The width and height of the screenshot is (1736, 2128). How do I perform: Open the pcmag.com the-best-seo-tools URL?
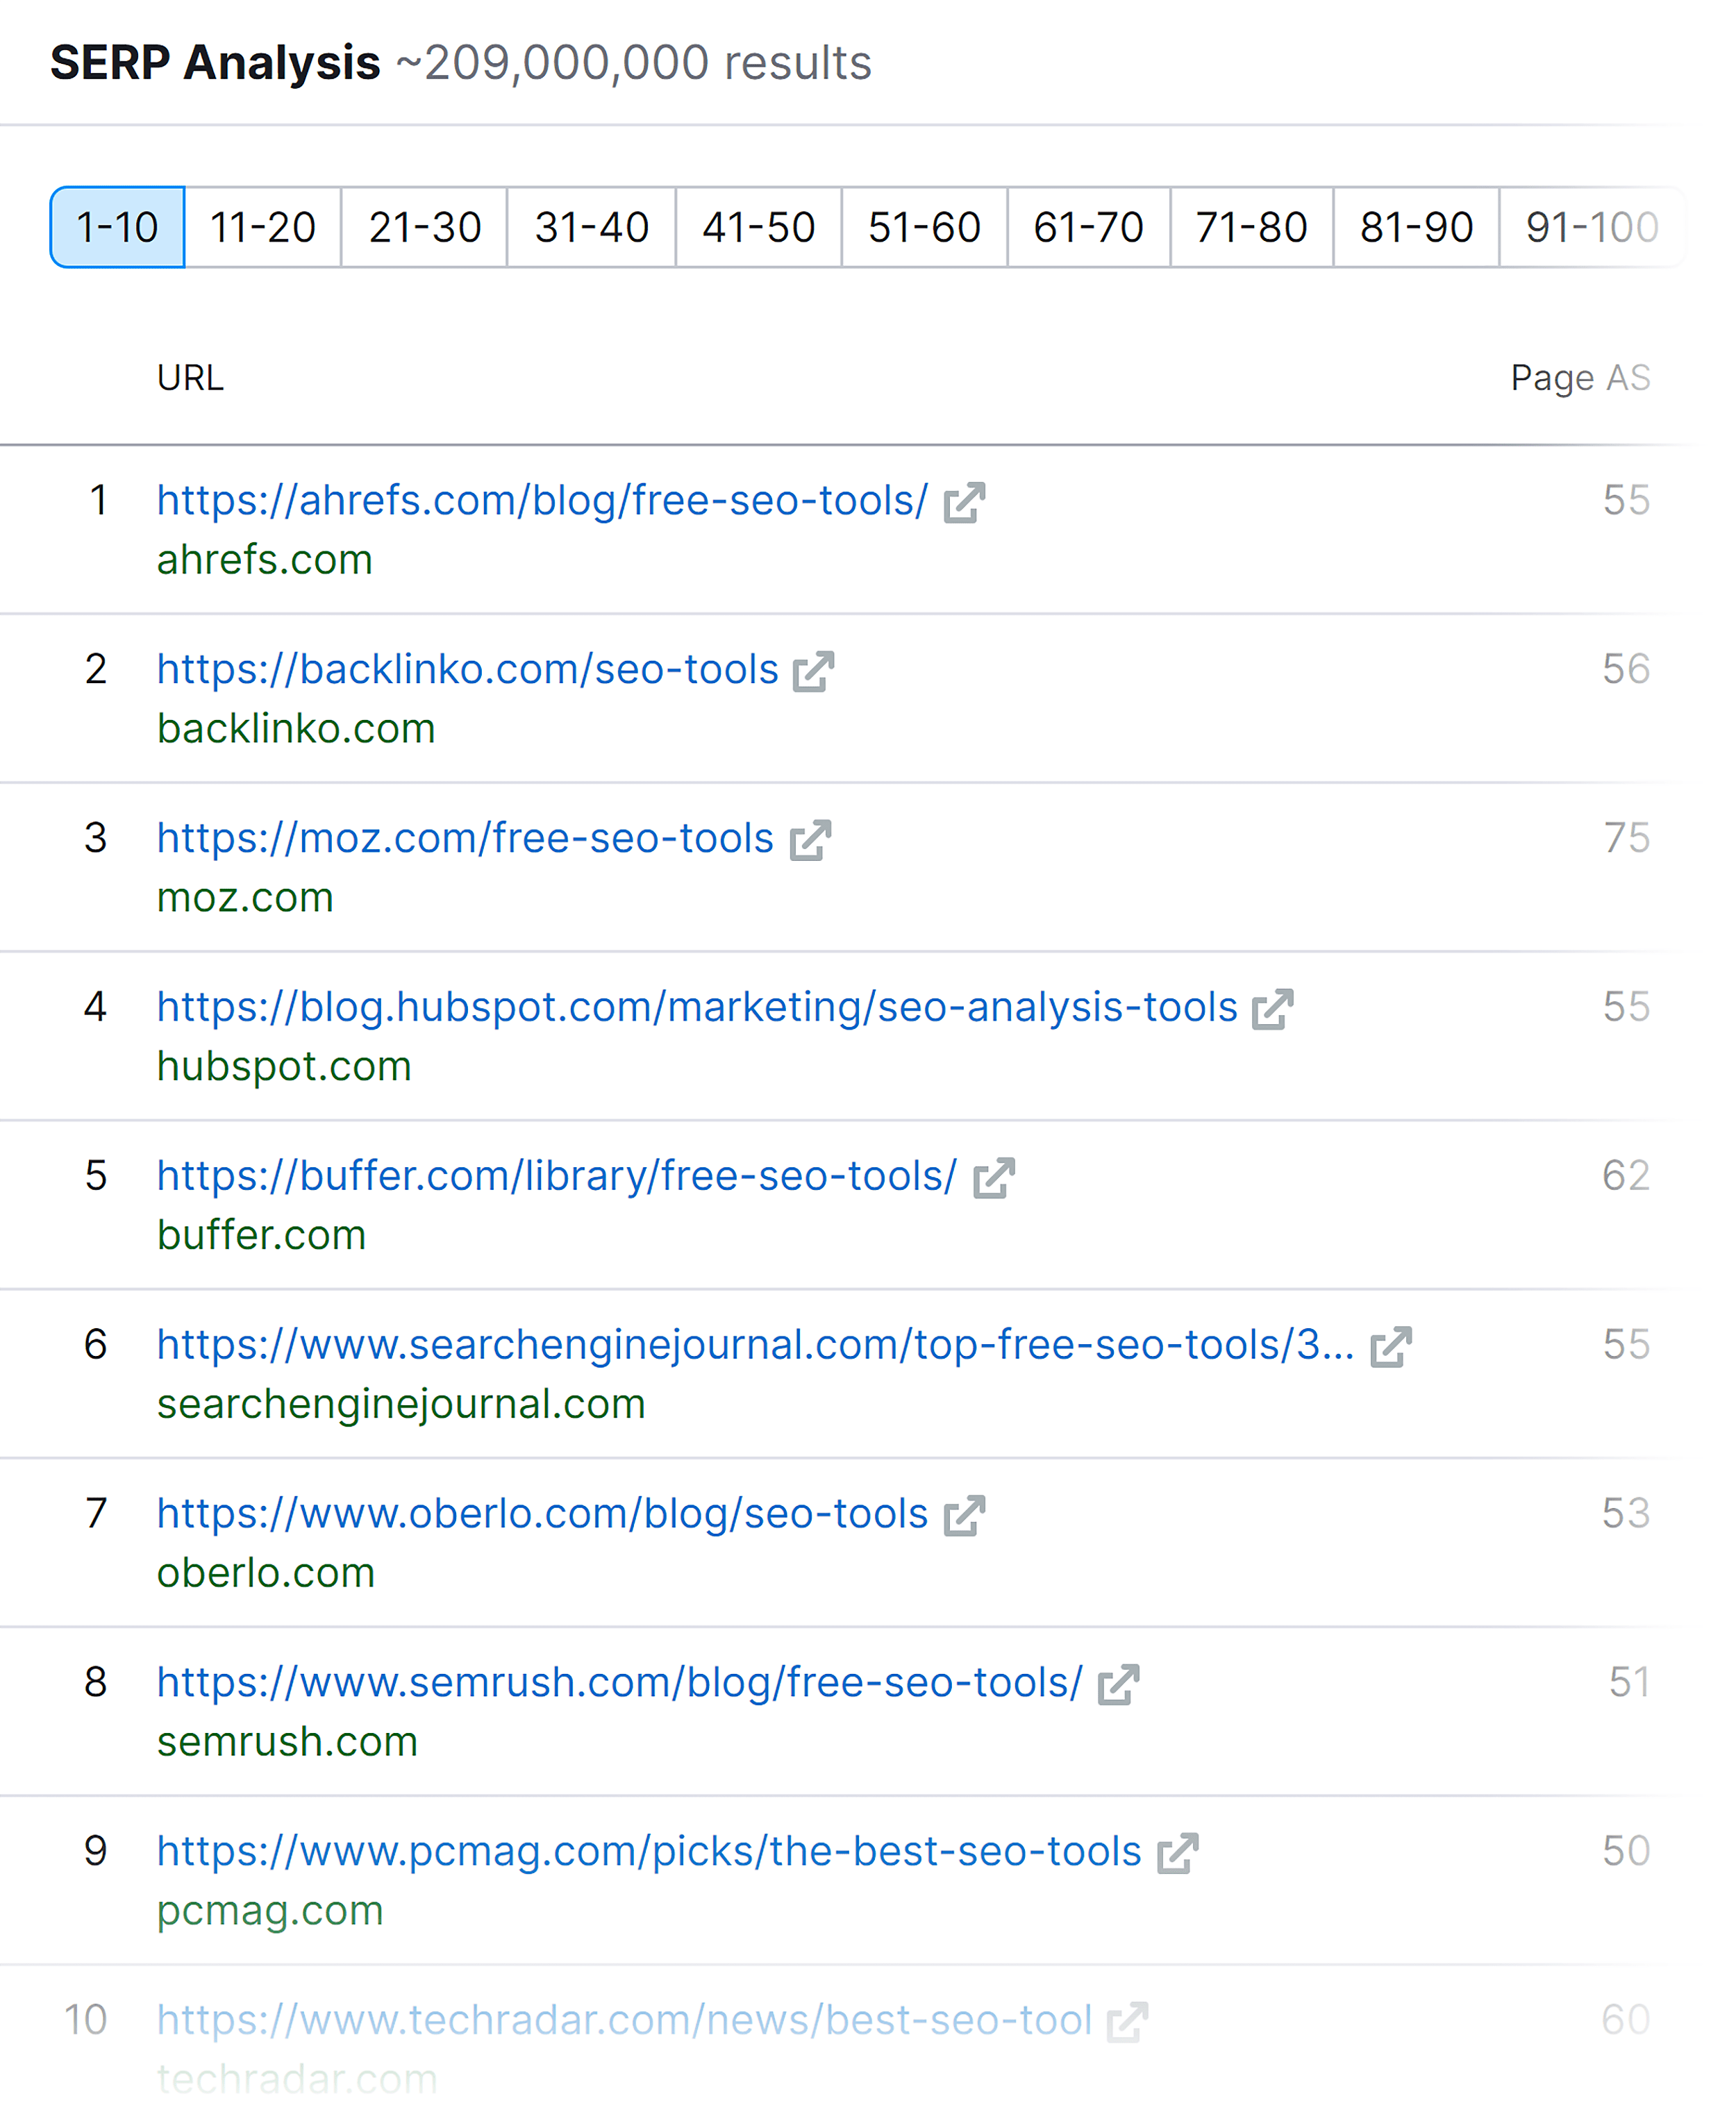[x=649, y=1852]
